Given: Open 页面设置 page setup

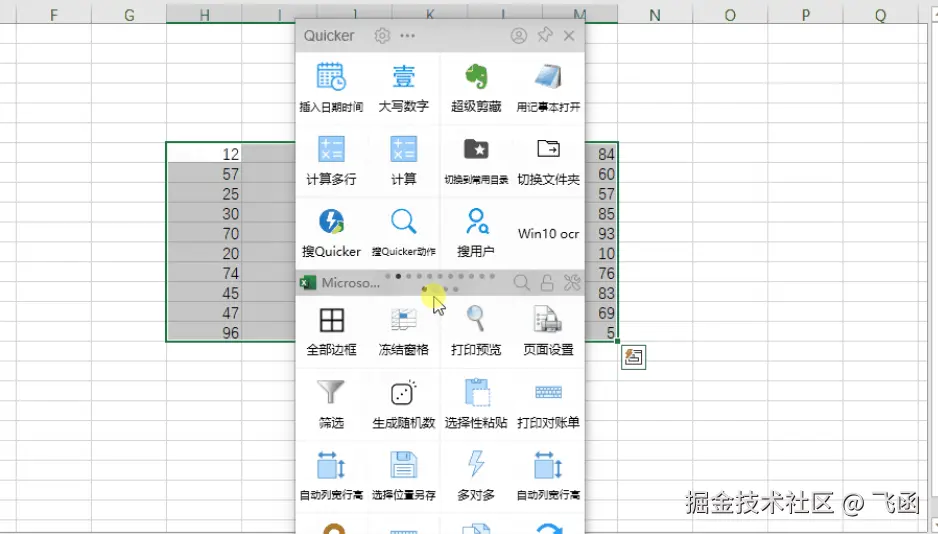Looking at the screenshot, I should click(x=549, y=331).
